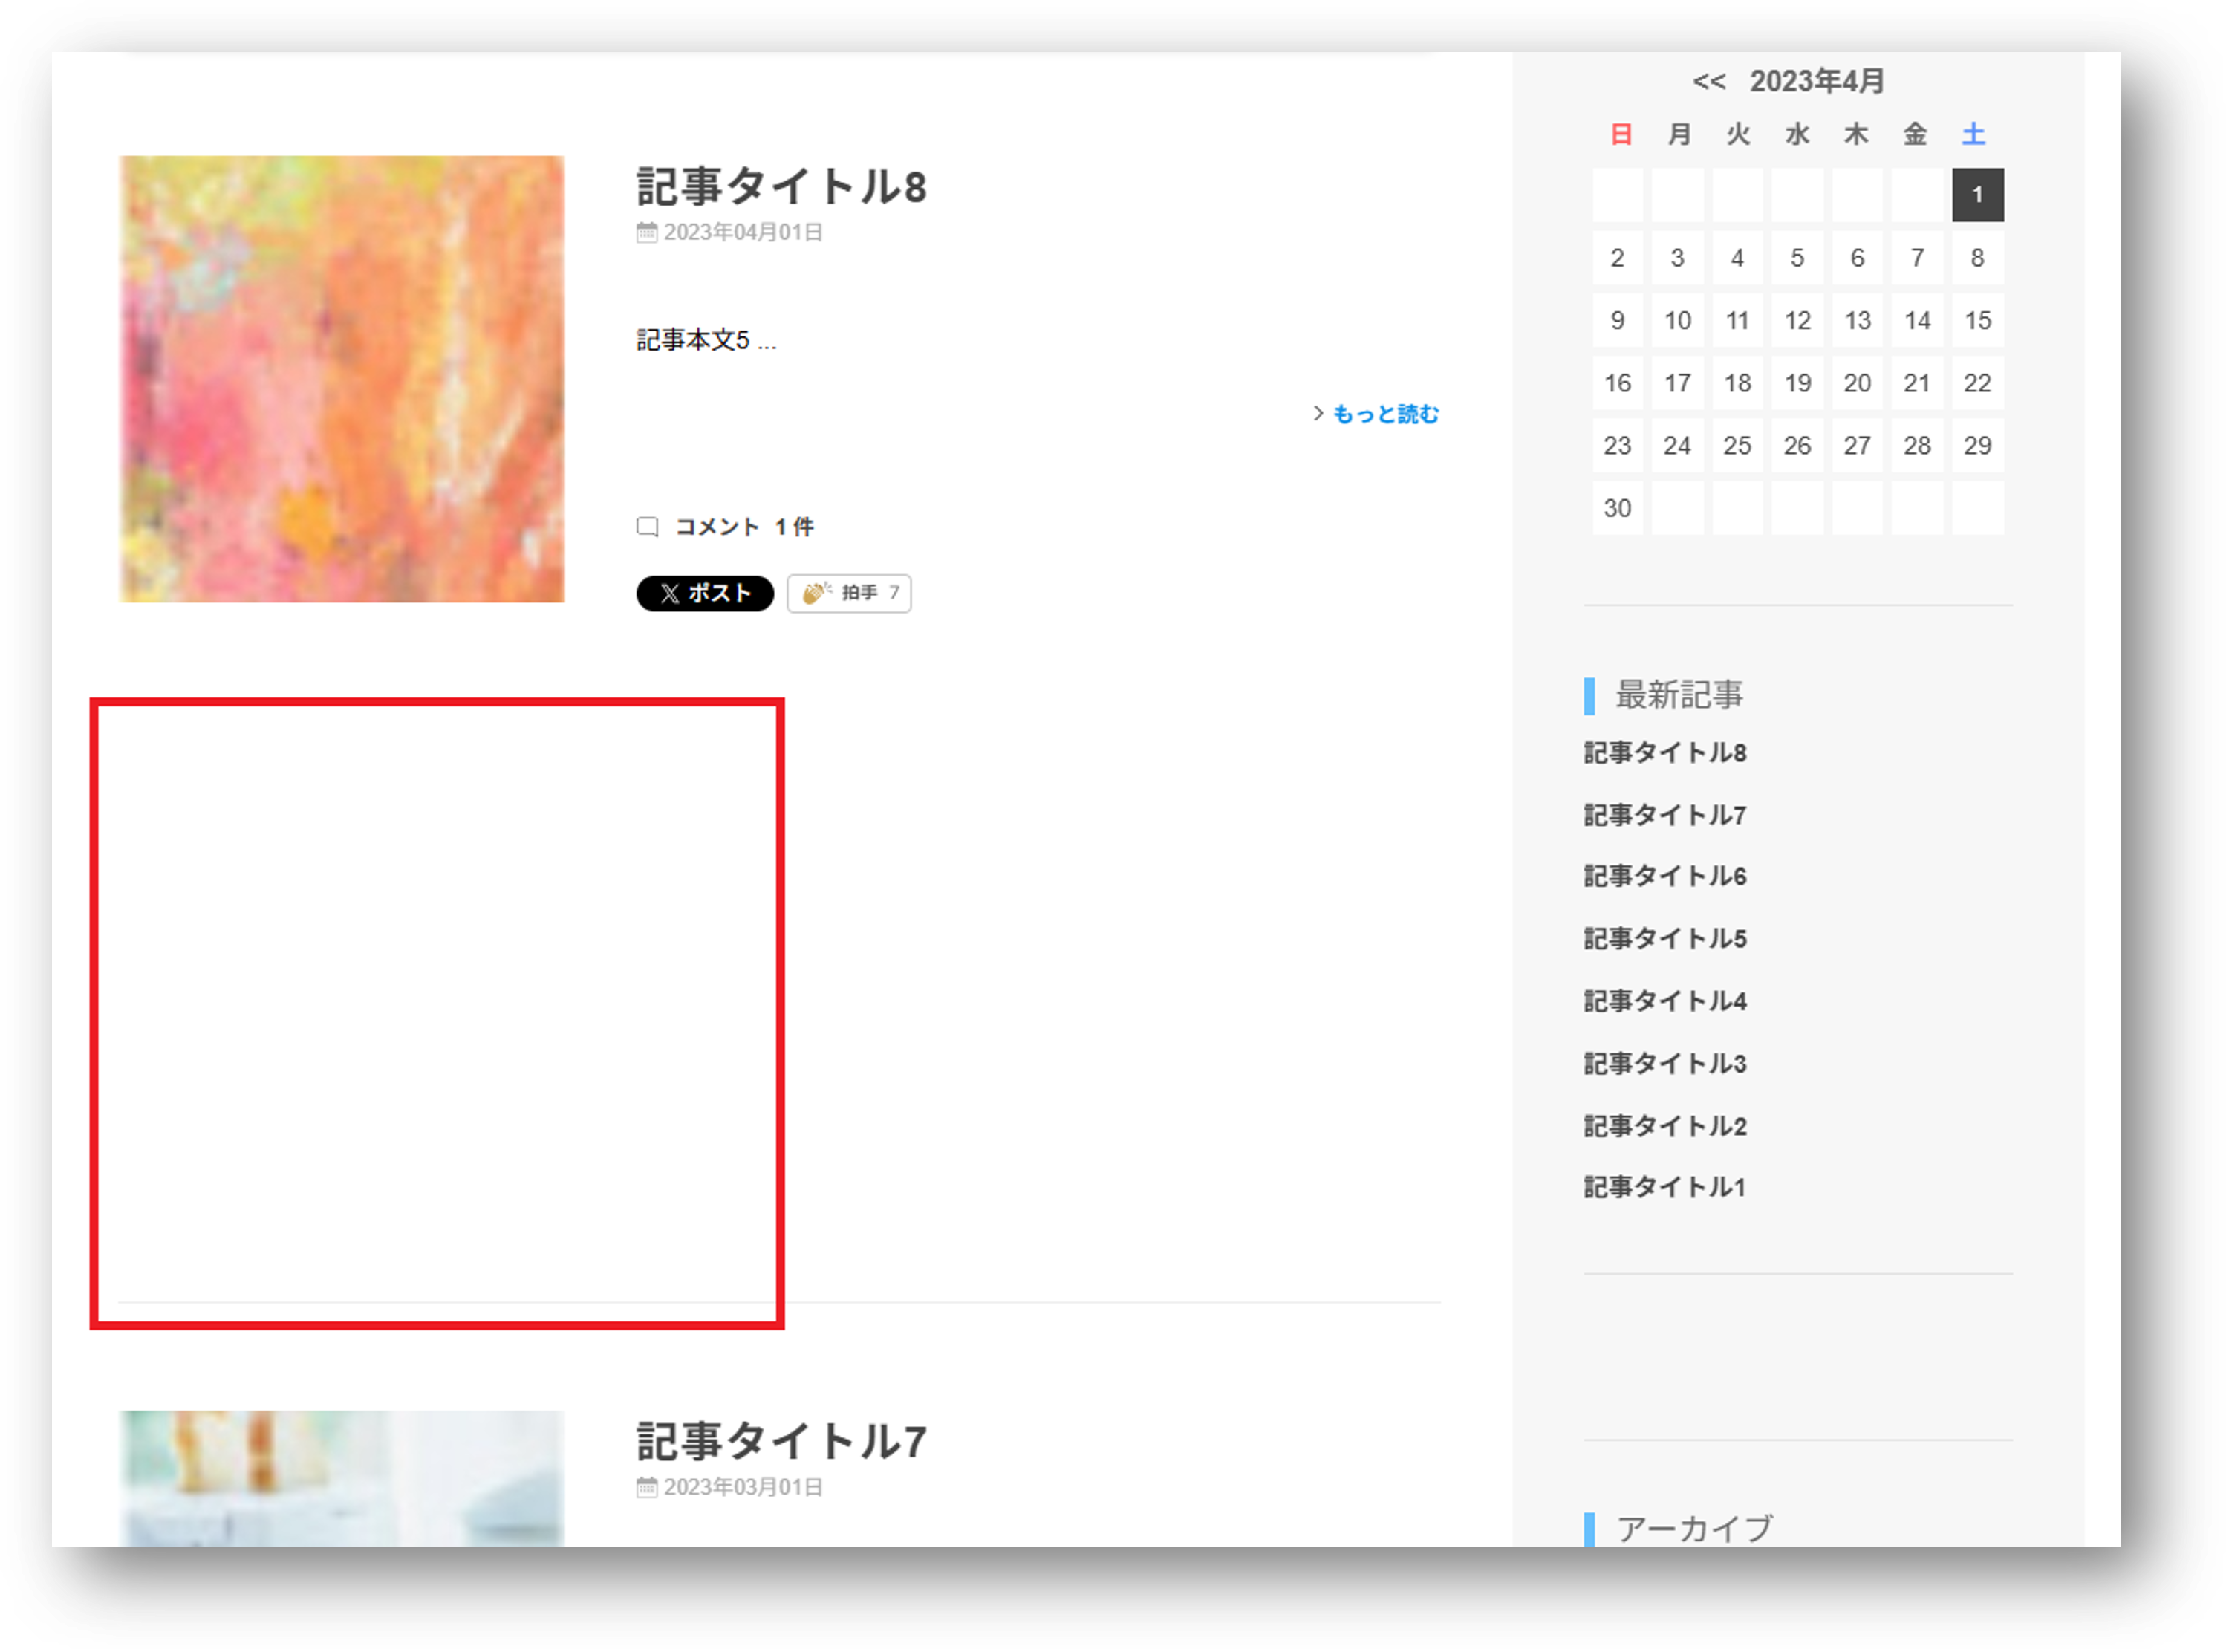
Task: Click the 拍手 7 clap button
Action: click(x=849, y=594)
